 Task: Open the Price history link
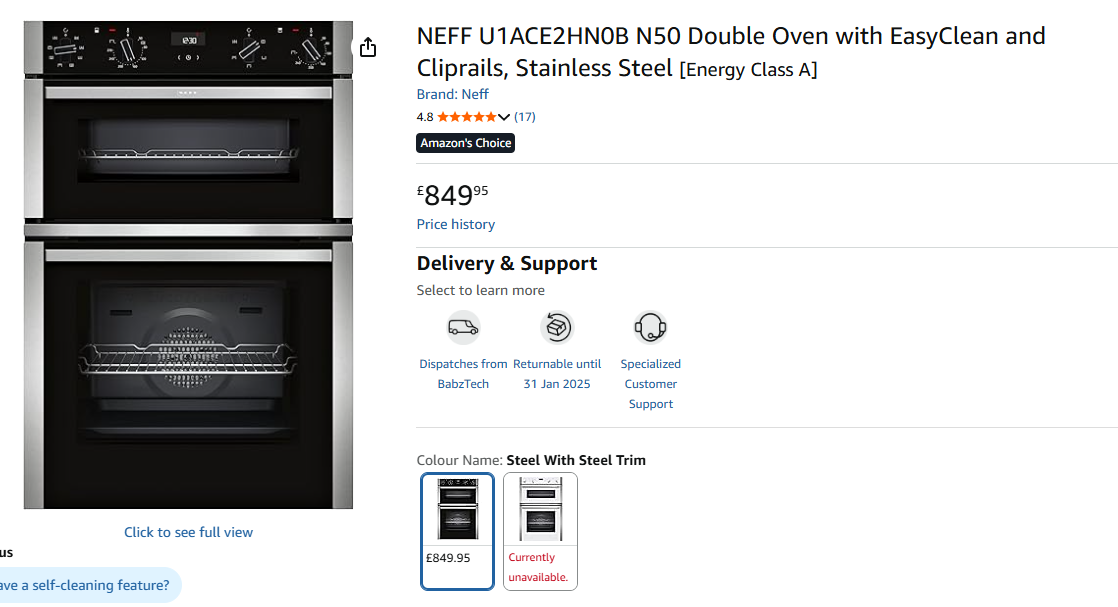(455, 224)
